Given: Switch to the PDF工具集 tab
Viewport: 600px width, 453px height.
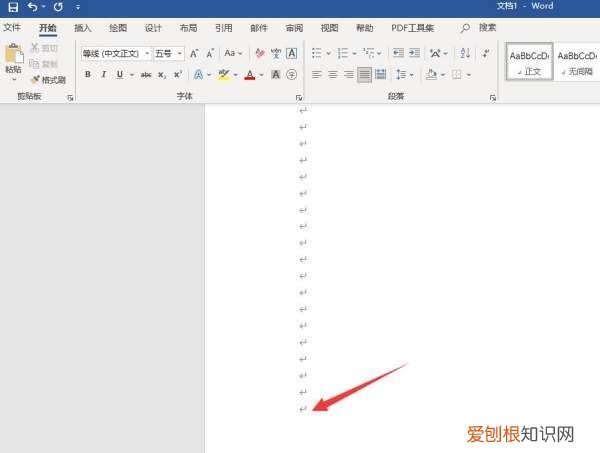Looking at the screenshot, I should click(412, 28).
